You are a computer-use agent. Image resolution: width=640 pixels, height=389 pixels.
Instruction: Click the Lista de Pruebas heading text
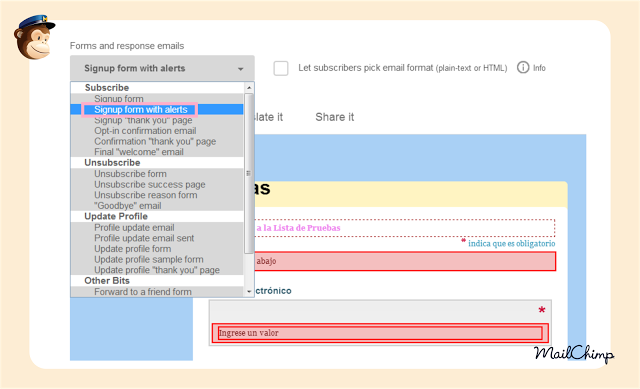307,228
